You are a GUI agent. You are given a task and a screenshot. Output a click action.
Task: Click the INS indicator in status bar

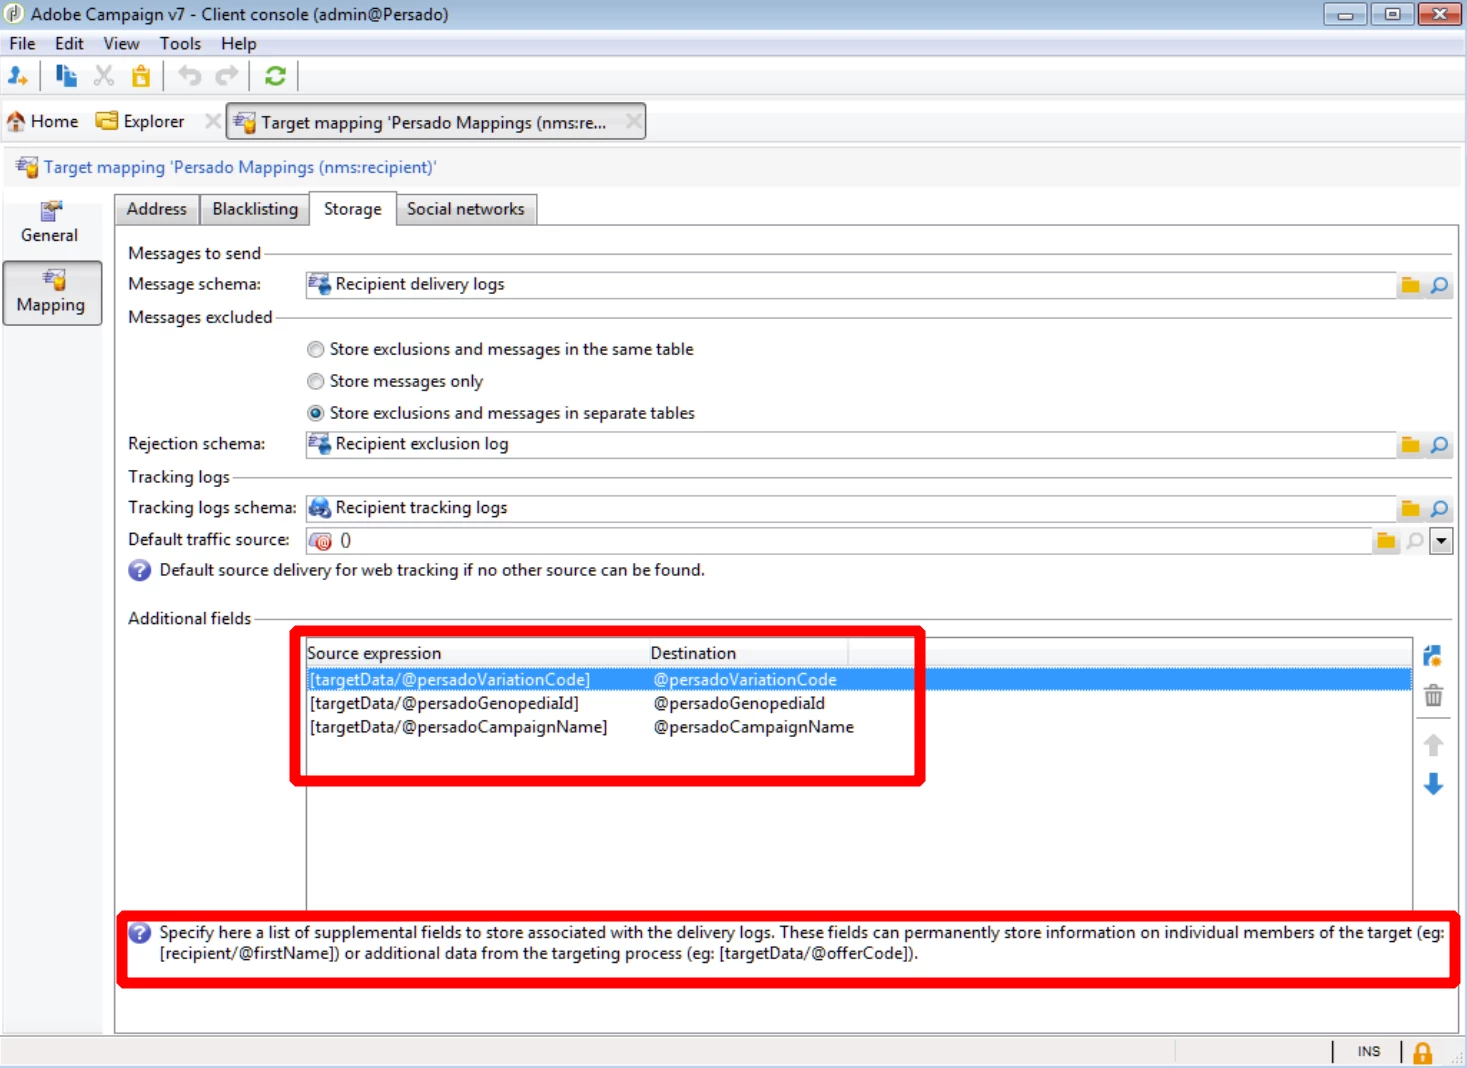click(1368, 1052)
